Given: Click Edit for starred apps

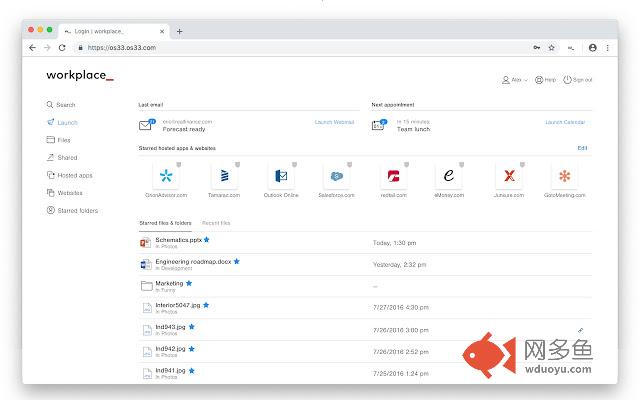Looking at the screenshot, I should coord(582,148).
